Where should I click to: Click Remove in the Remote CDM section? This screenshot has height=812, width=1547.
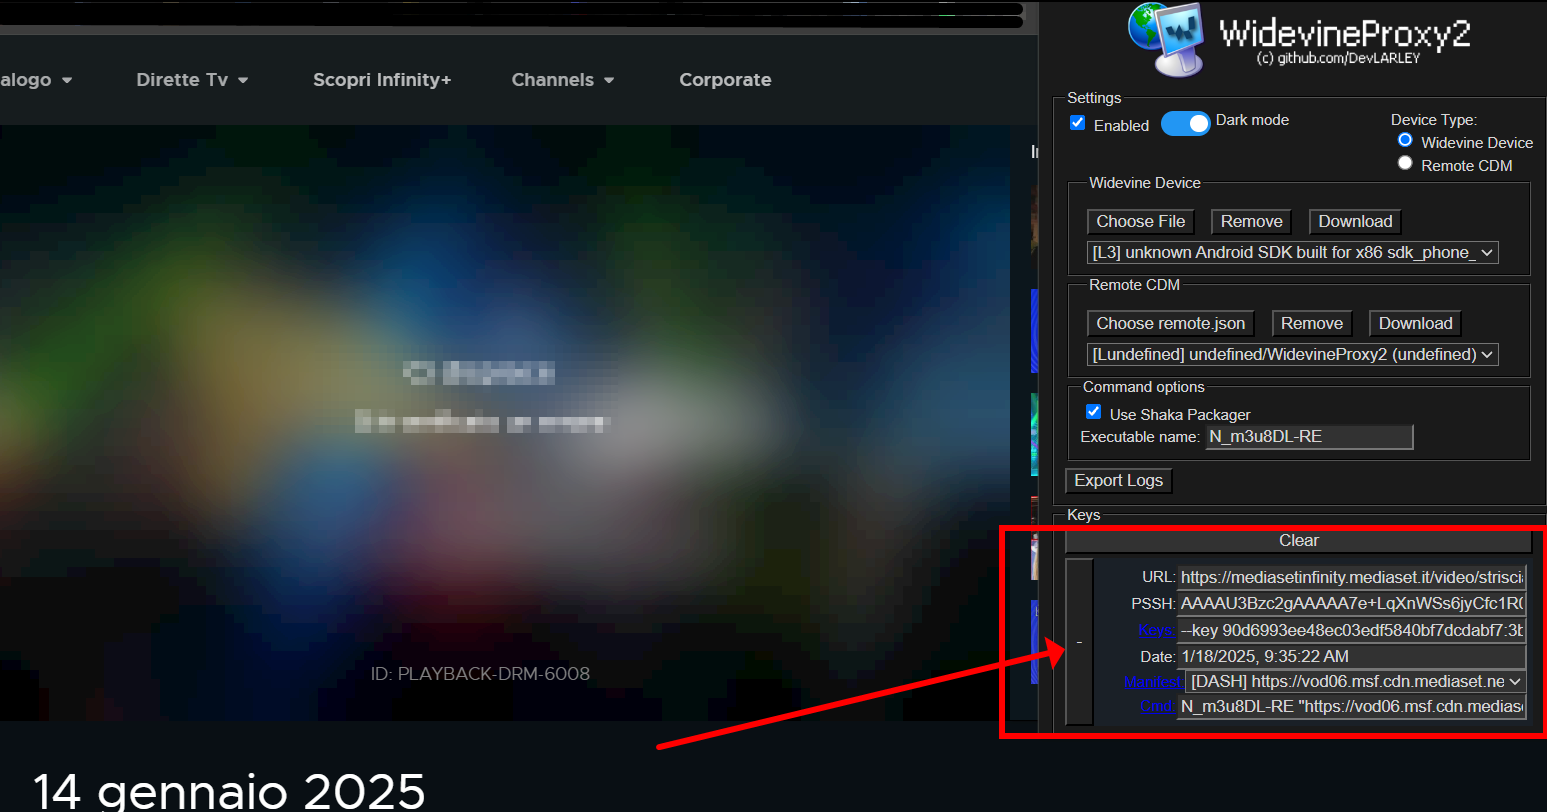[1312, 324]
